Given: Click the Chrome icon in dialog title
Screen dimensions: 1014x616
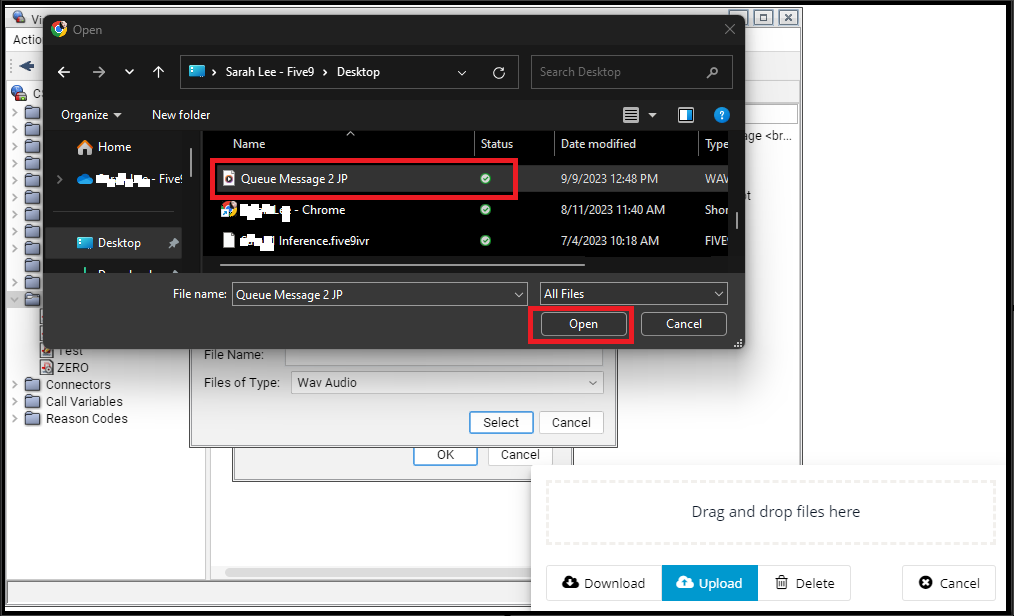Looking at the screenshot, I should coord(59,30).
